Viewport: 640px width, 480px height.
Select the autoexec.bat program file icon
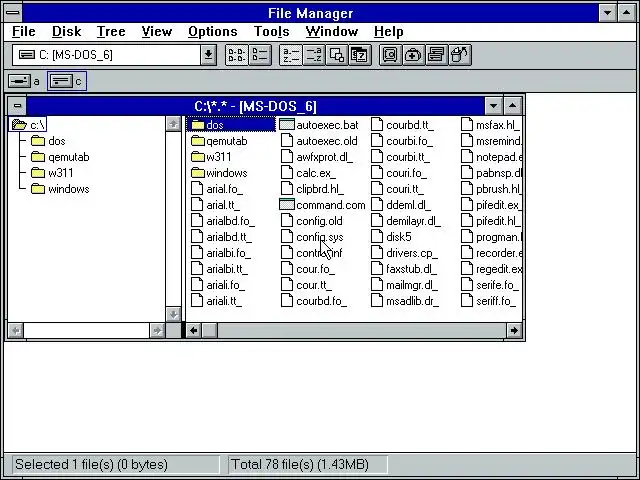287,124
